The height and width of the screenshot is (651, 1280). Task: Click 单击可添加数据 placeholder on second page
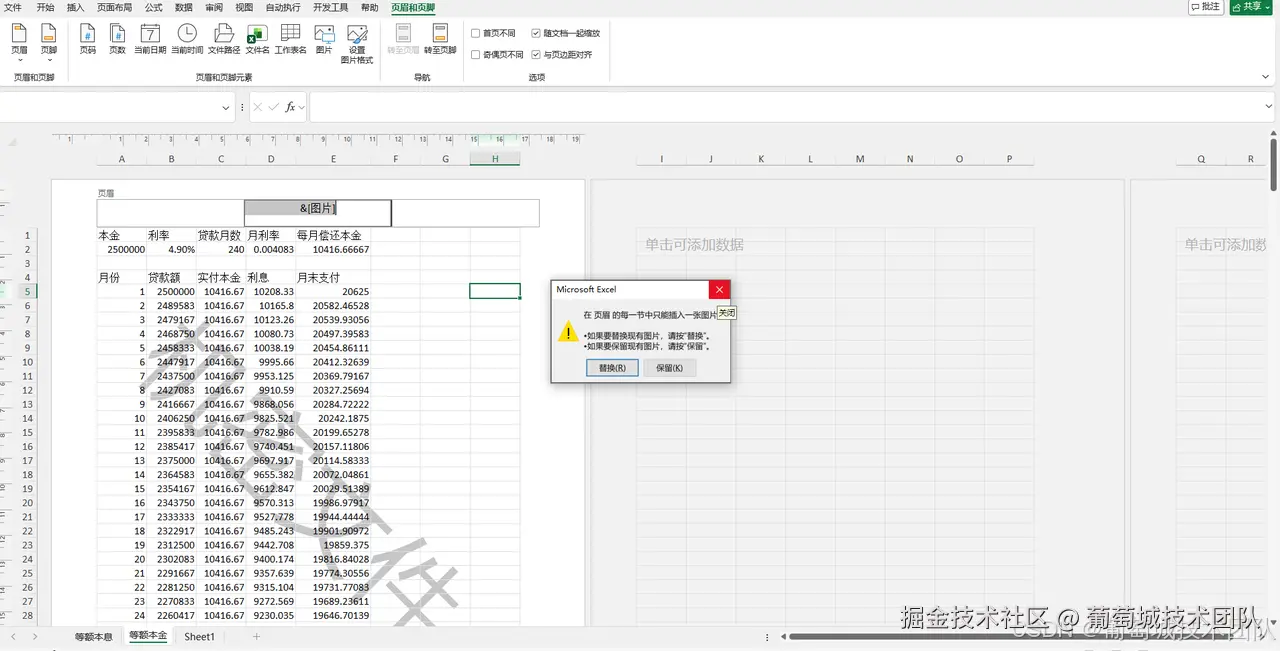(x=694, y=244)
